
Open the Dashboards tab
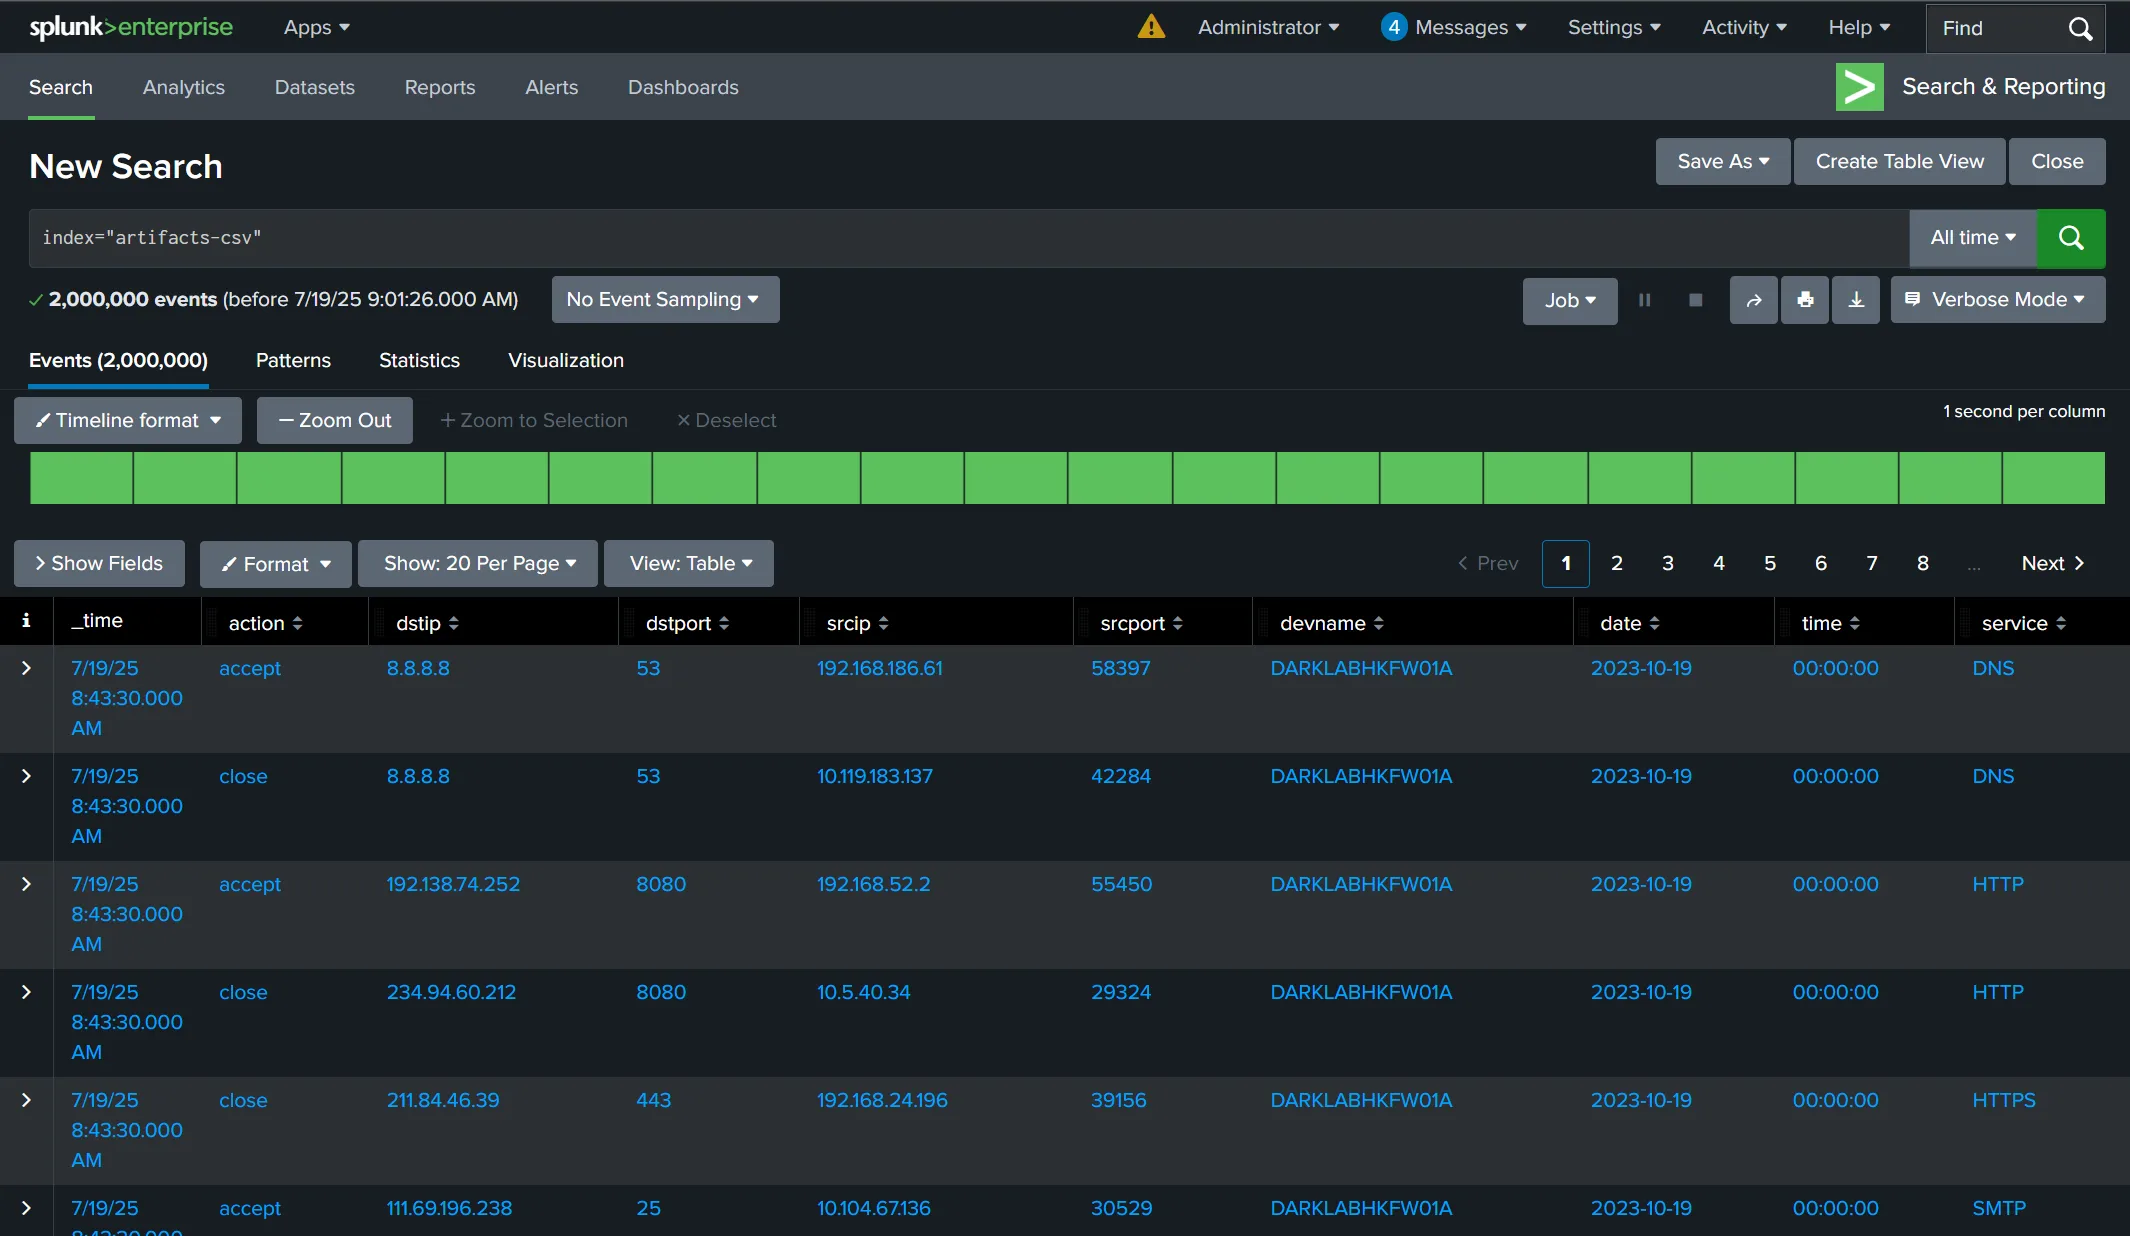[683, 87]
